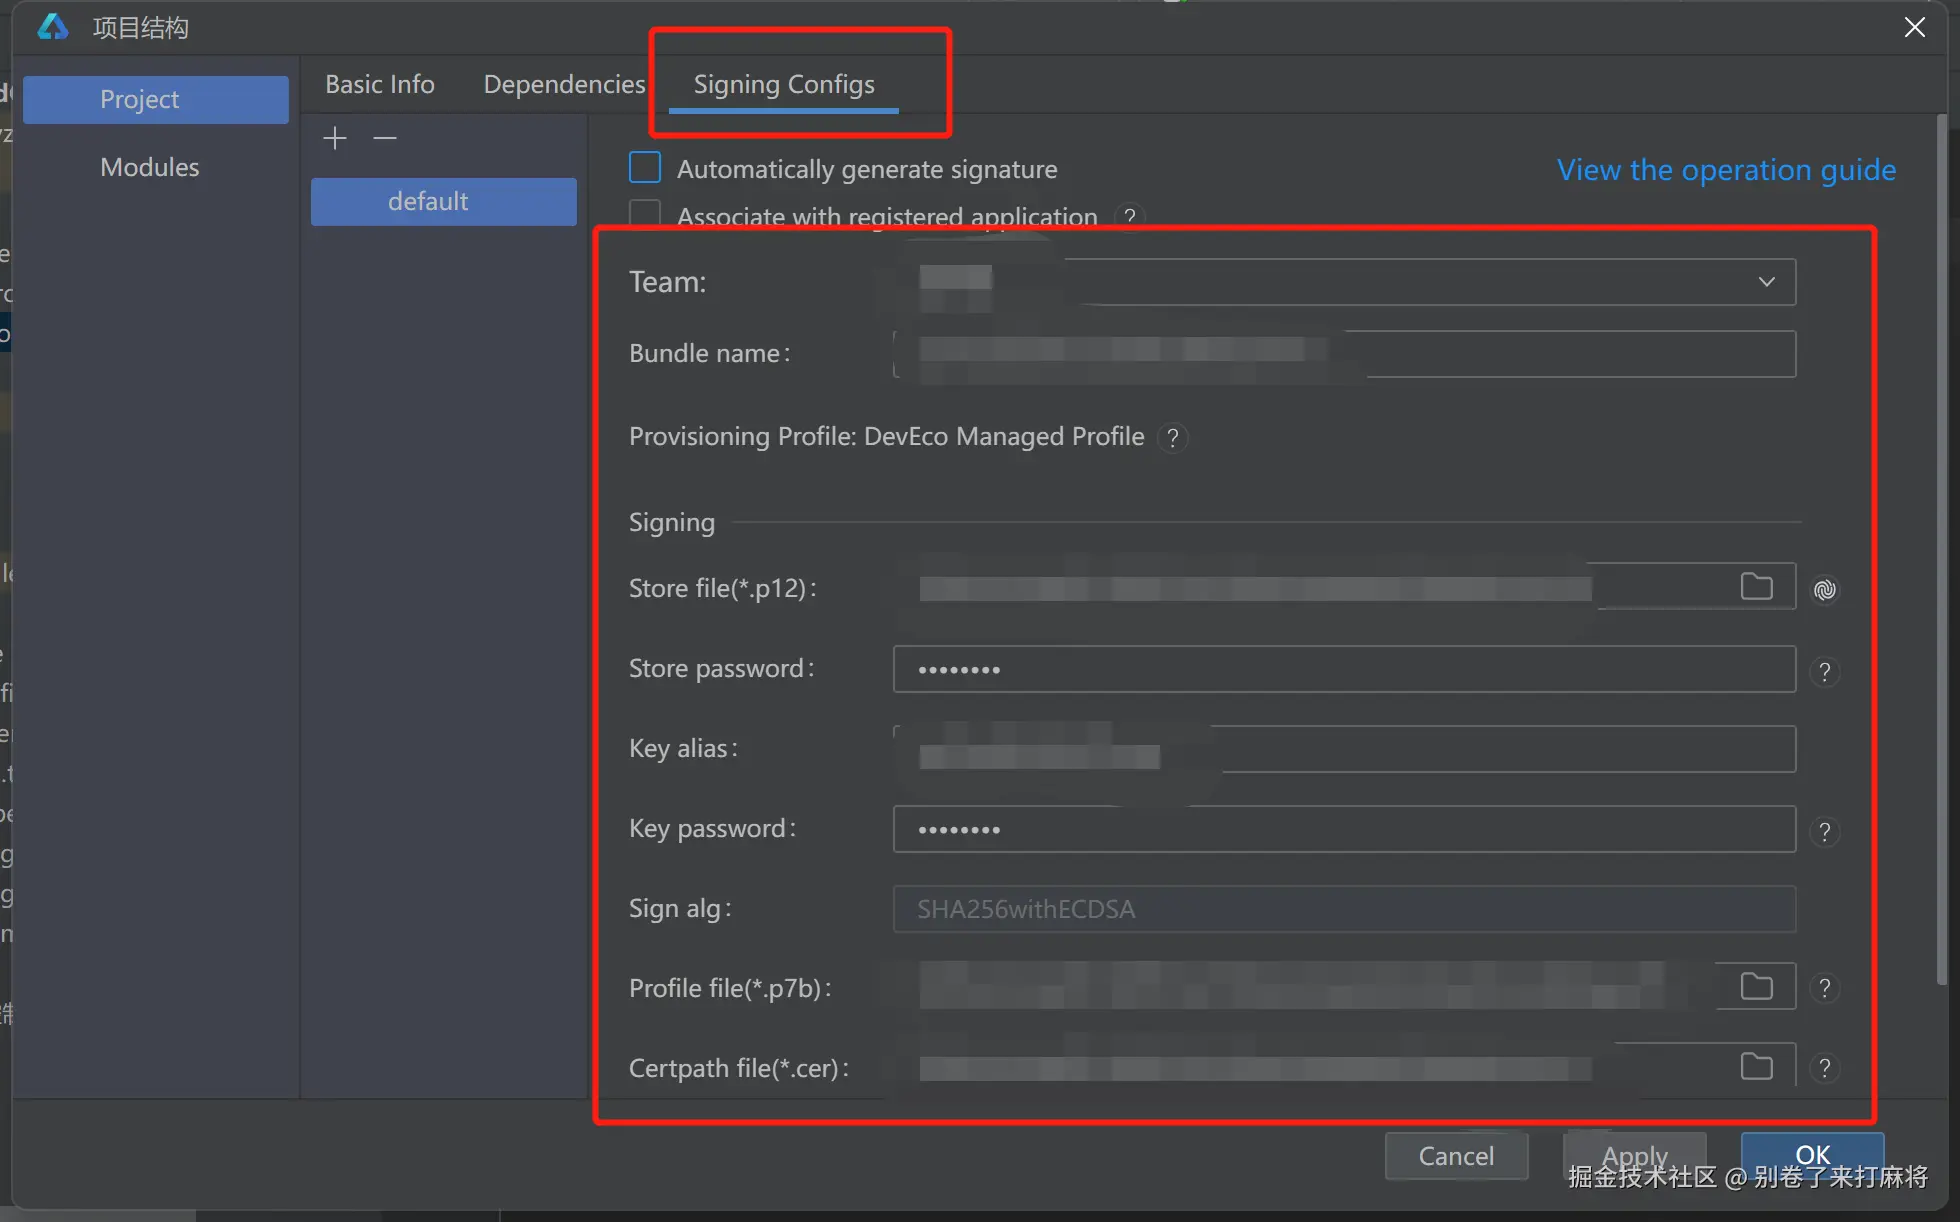The image size is (1960, 1222).
Task: Open the Dependencies tab
Action: point(564,84)
